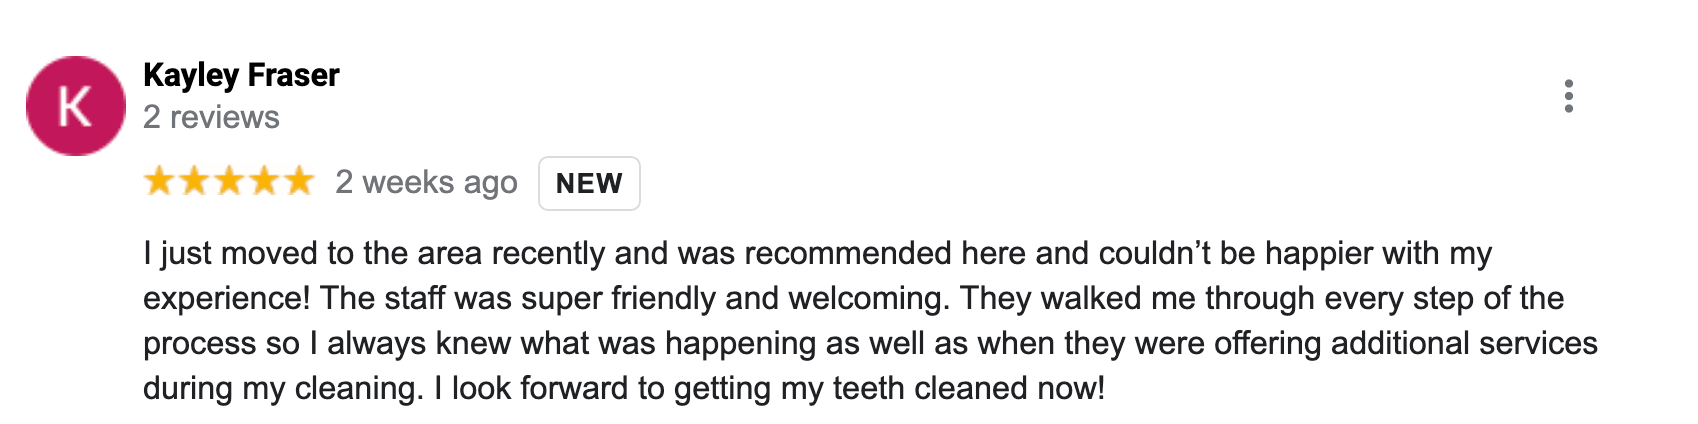Viewport: 1698px width, 424px height.
Task: Click the review line starting "process so"
Action: point(868,344)
